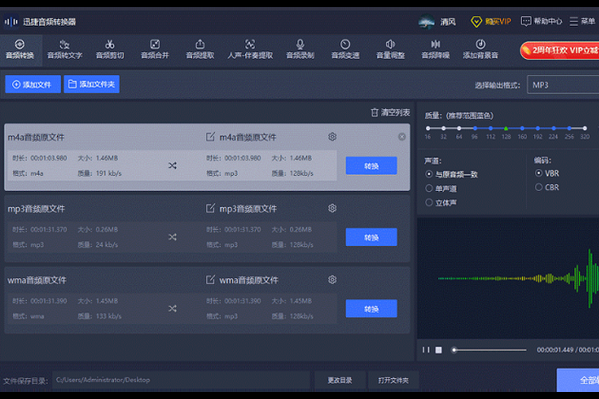The image size is (599, 399).
Task: Open settings gear for m4a音频原文件
Action: click(x=332, y=136)
